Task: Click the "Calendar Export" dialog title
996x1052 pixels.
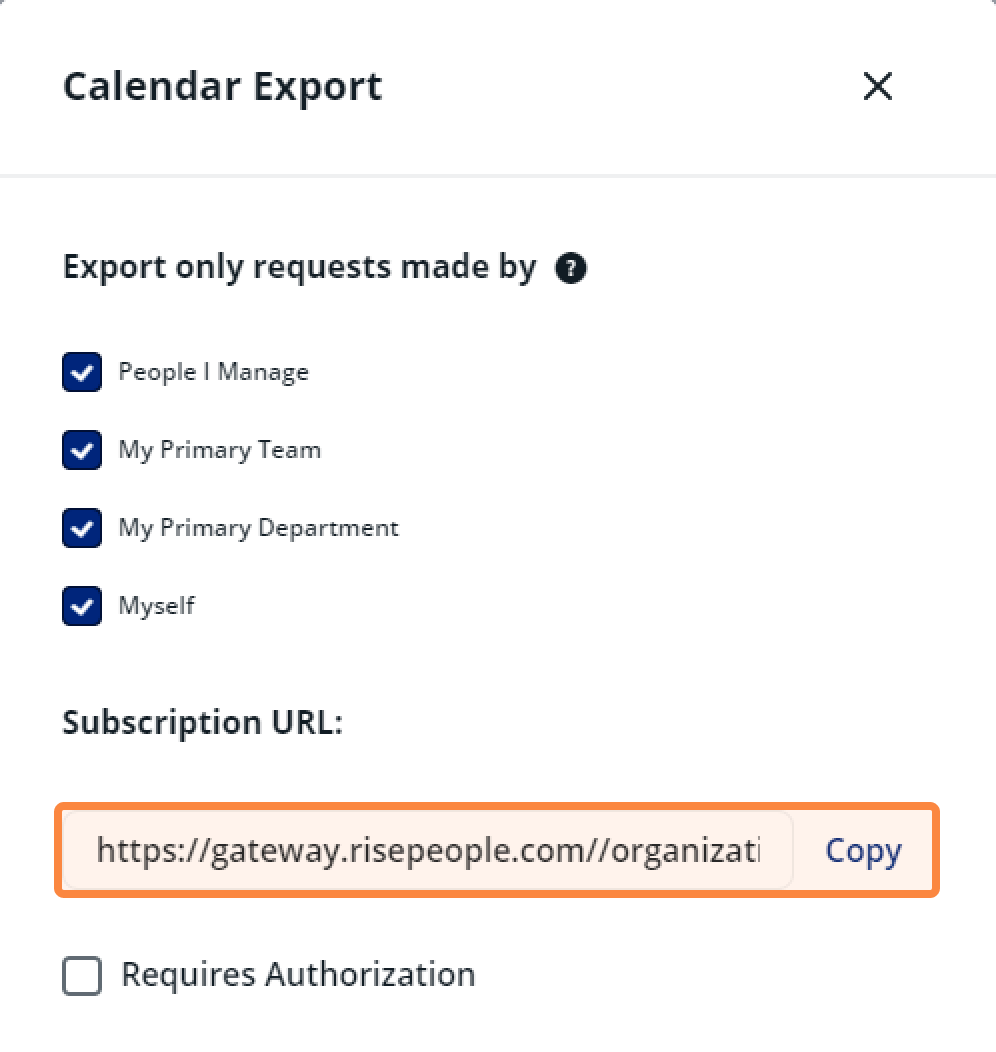Action: click(x=222, y=87)
